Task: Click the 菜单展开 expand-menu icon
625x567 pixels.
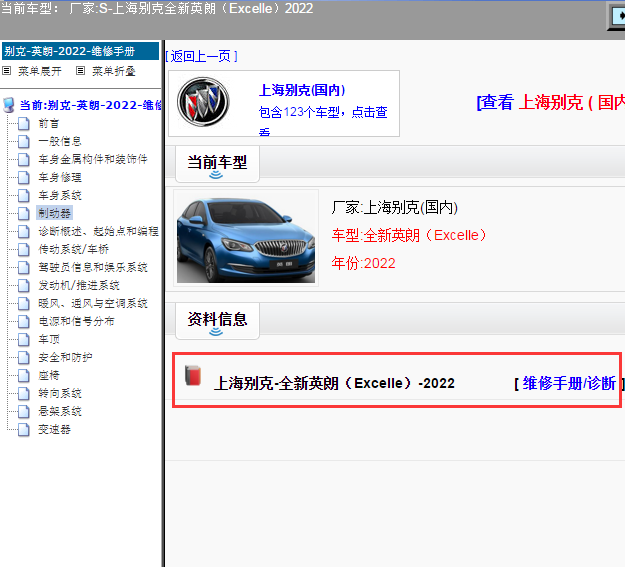Action: click(6, 71)
